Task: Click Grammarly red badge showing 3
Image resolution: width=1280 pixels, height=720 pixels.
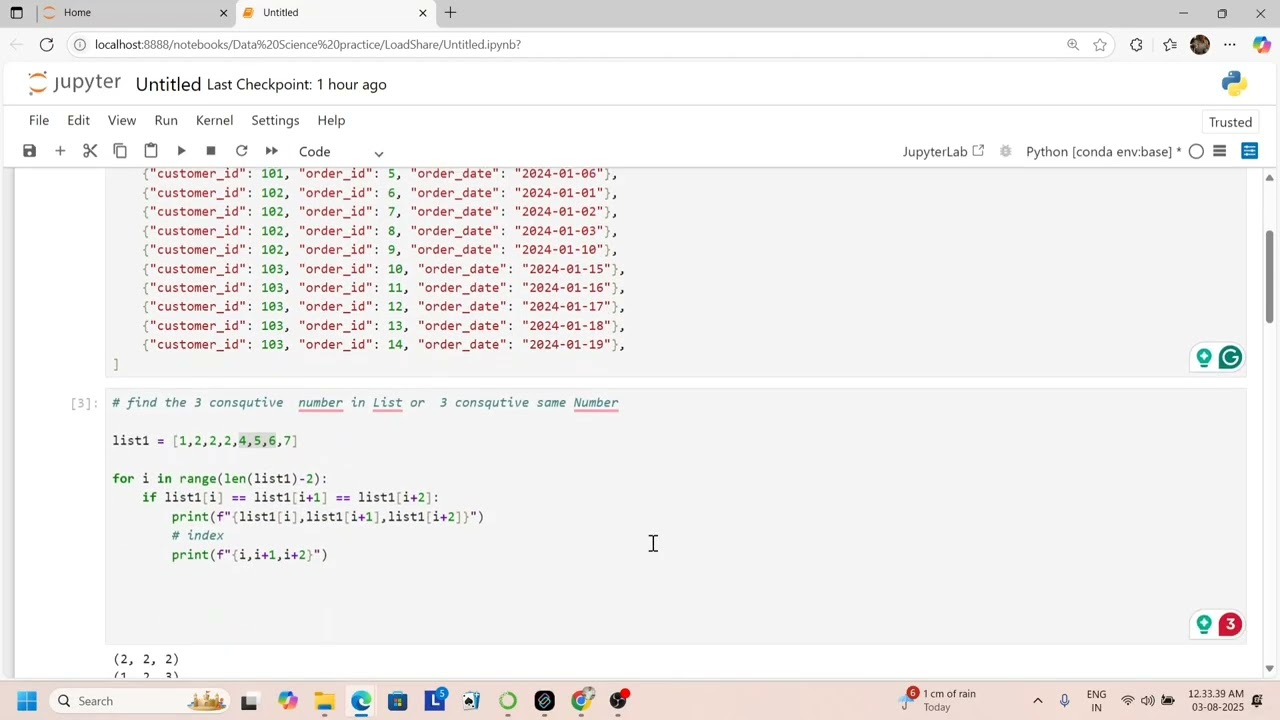Action: [1230, 625]
